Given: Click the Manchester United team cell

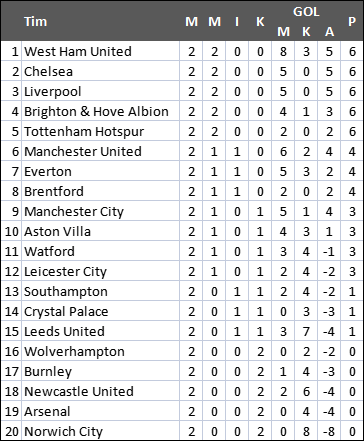Looking at the screenshot, I should [x=100, y=151].
